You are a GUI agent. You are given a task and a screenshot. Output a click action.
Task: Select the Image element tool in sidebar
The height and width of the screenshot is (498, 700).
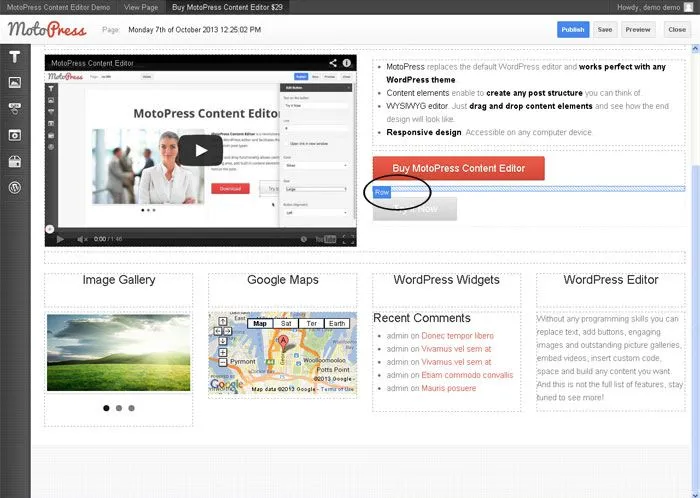point(15,82)
